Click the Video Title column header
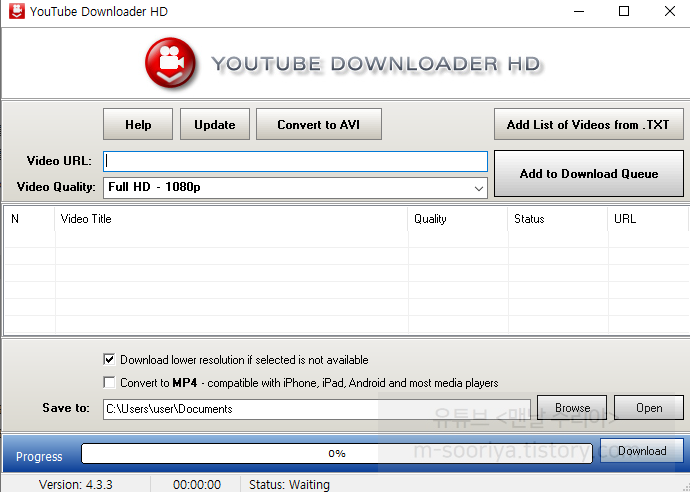Screen dimensions: 690x492 pyautogui.click(x=231, y=219)
